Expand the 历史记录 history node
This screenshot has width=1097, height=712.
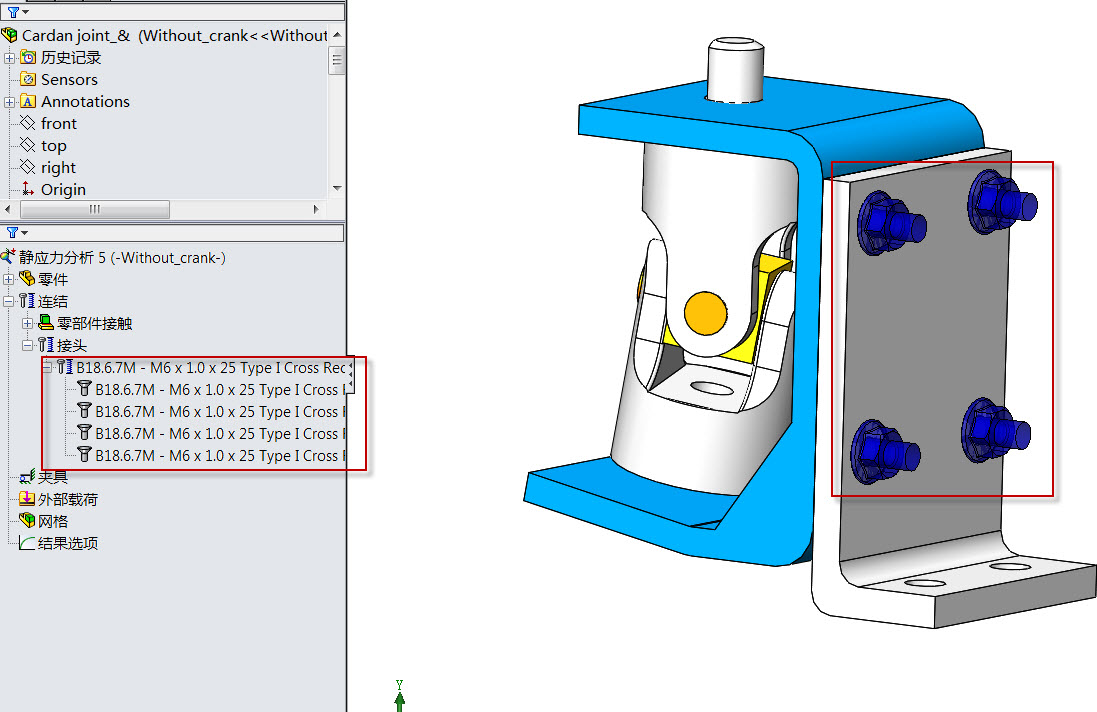tap(10, 58)
